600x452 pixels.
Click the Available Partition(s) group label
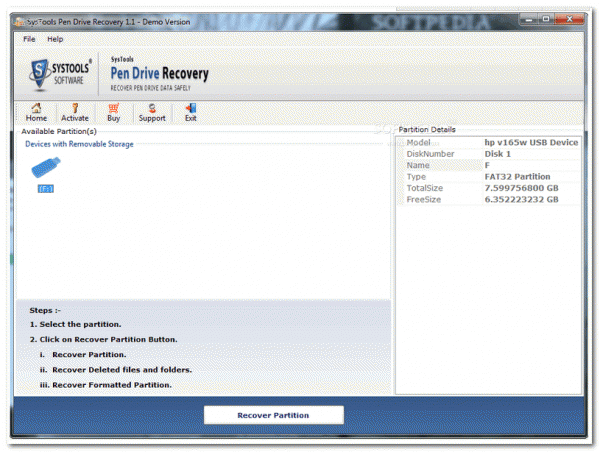59,131
